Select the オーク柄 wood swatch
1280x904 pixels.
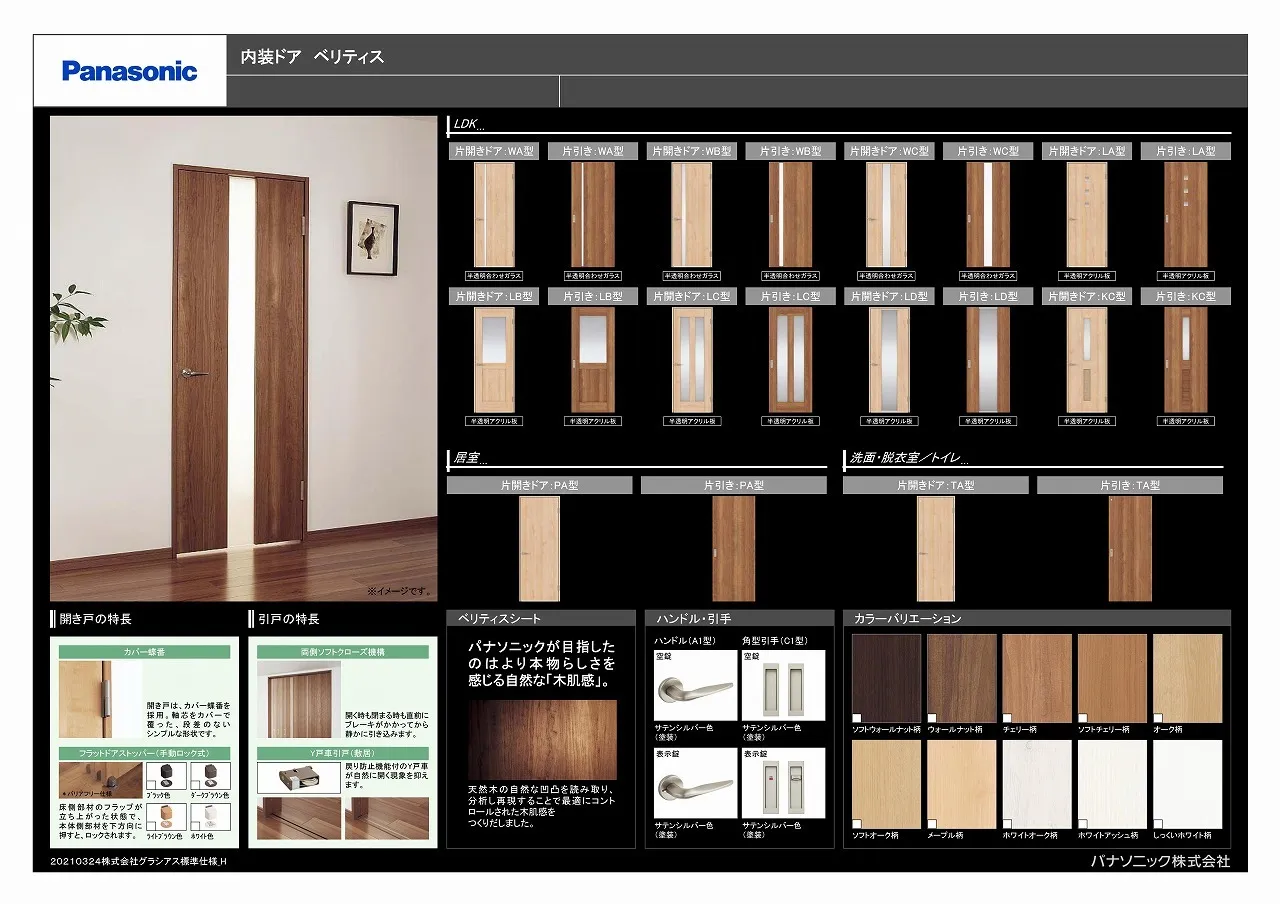[x=1187, y=678]
